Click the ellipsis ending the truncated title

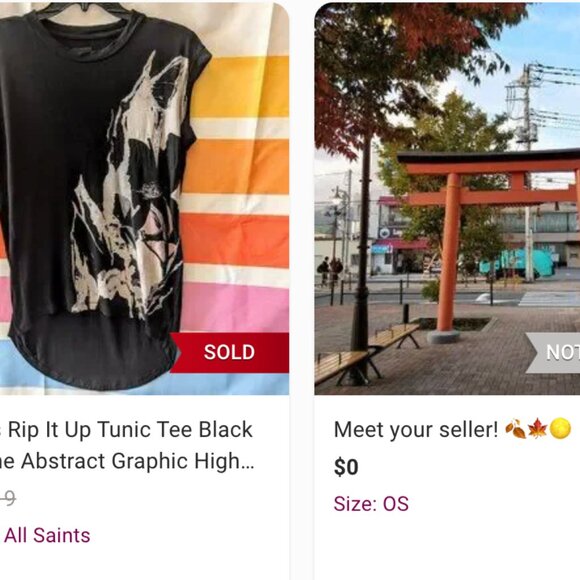point(247,462)
